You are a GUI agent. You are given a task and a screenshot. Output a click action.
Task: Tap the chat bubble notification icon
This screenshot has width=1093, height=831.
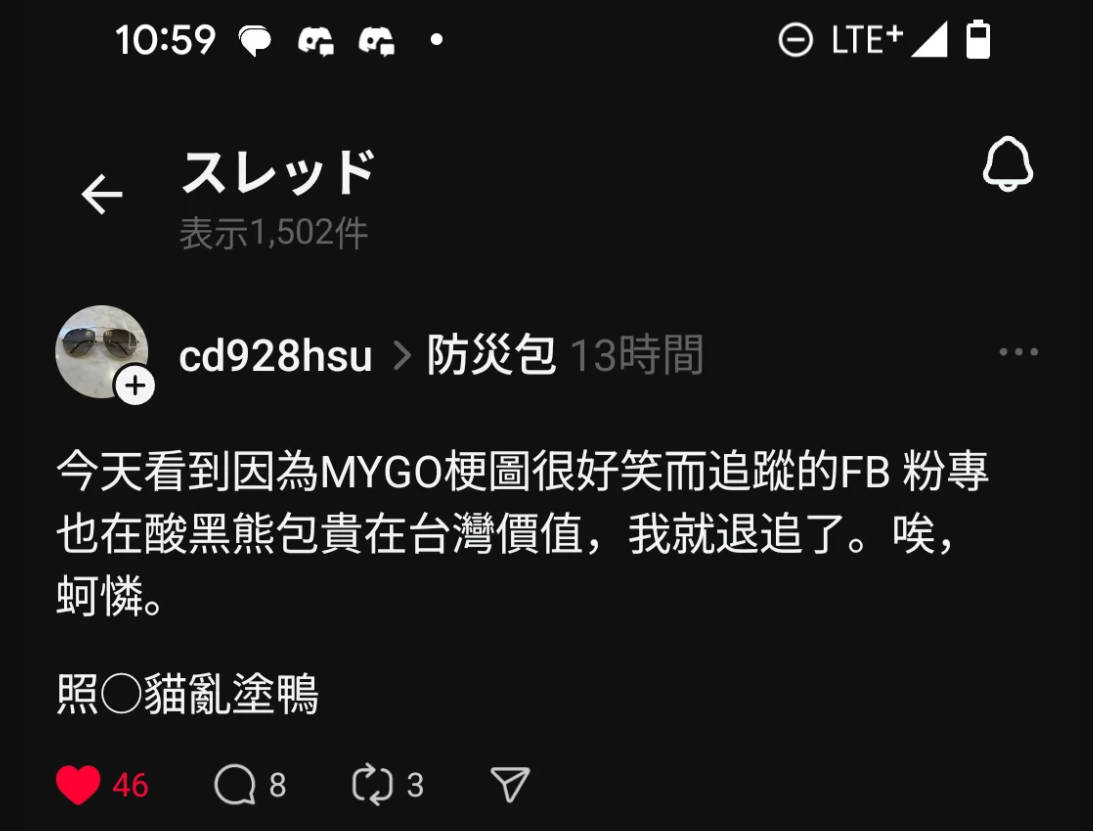point(255,40)
